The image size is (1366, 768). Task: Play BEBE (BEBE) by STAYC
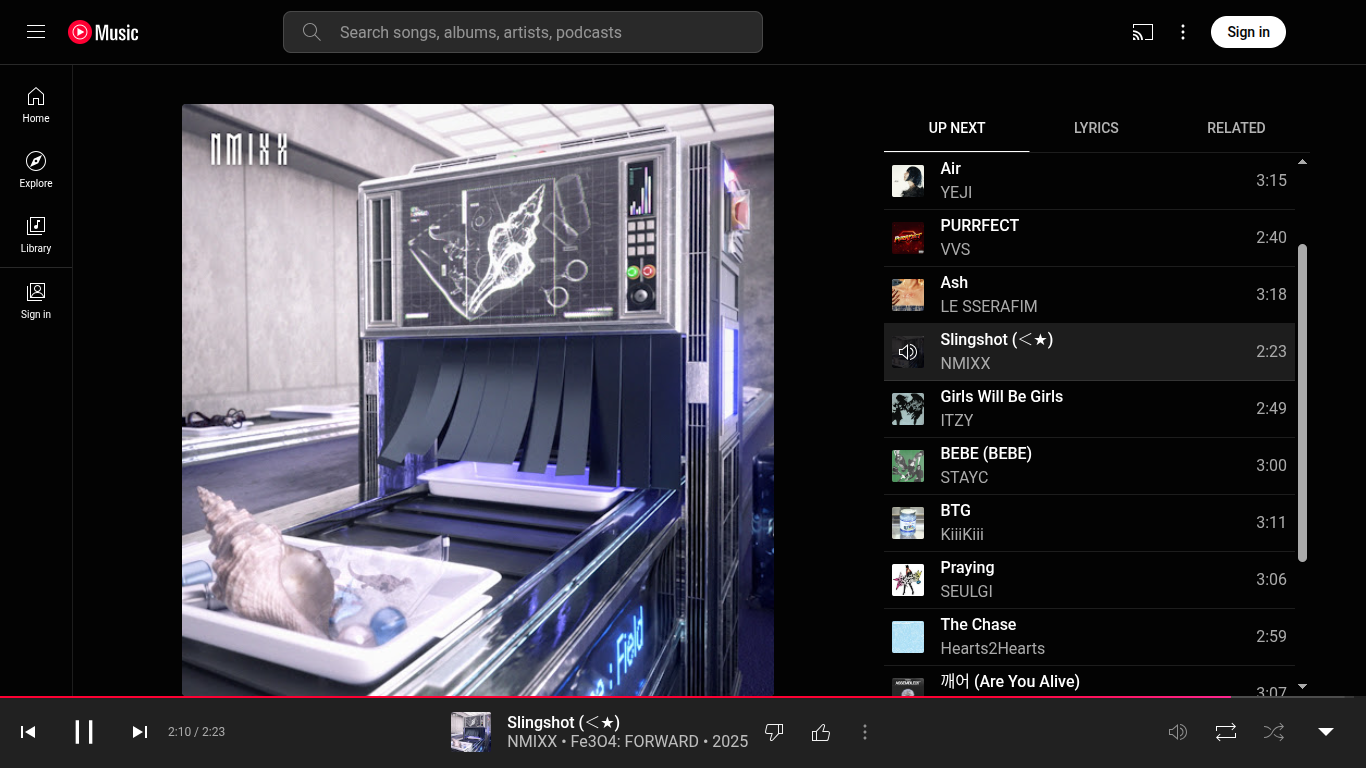coord(1089,466)
